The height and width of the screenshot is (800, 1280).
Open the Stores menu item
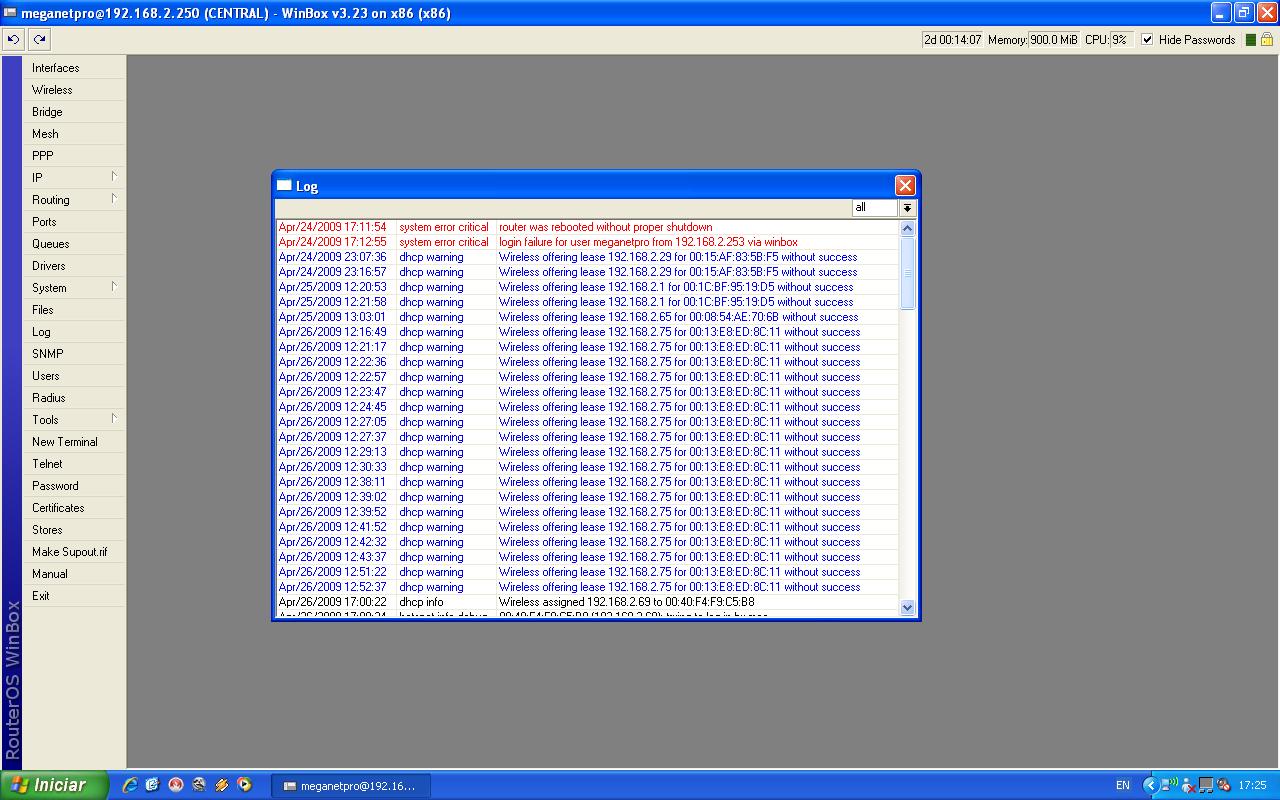tap(74, 530)
